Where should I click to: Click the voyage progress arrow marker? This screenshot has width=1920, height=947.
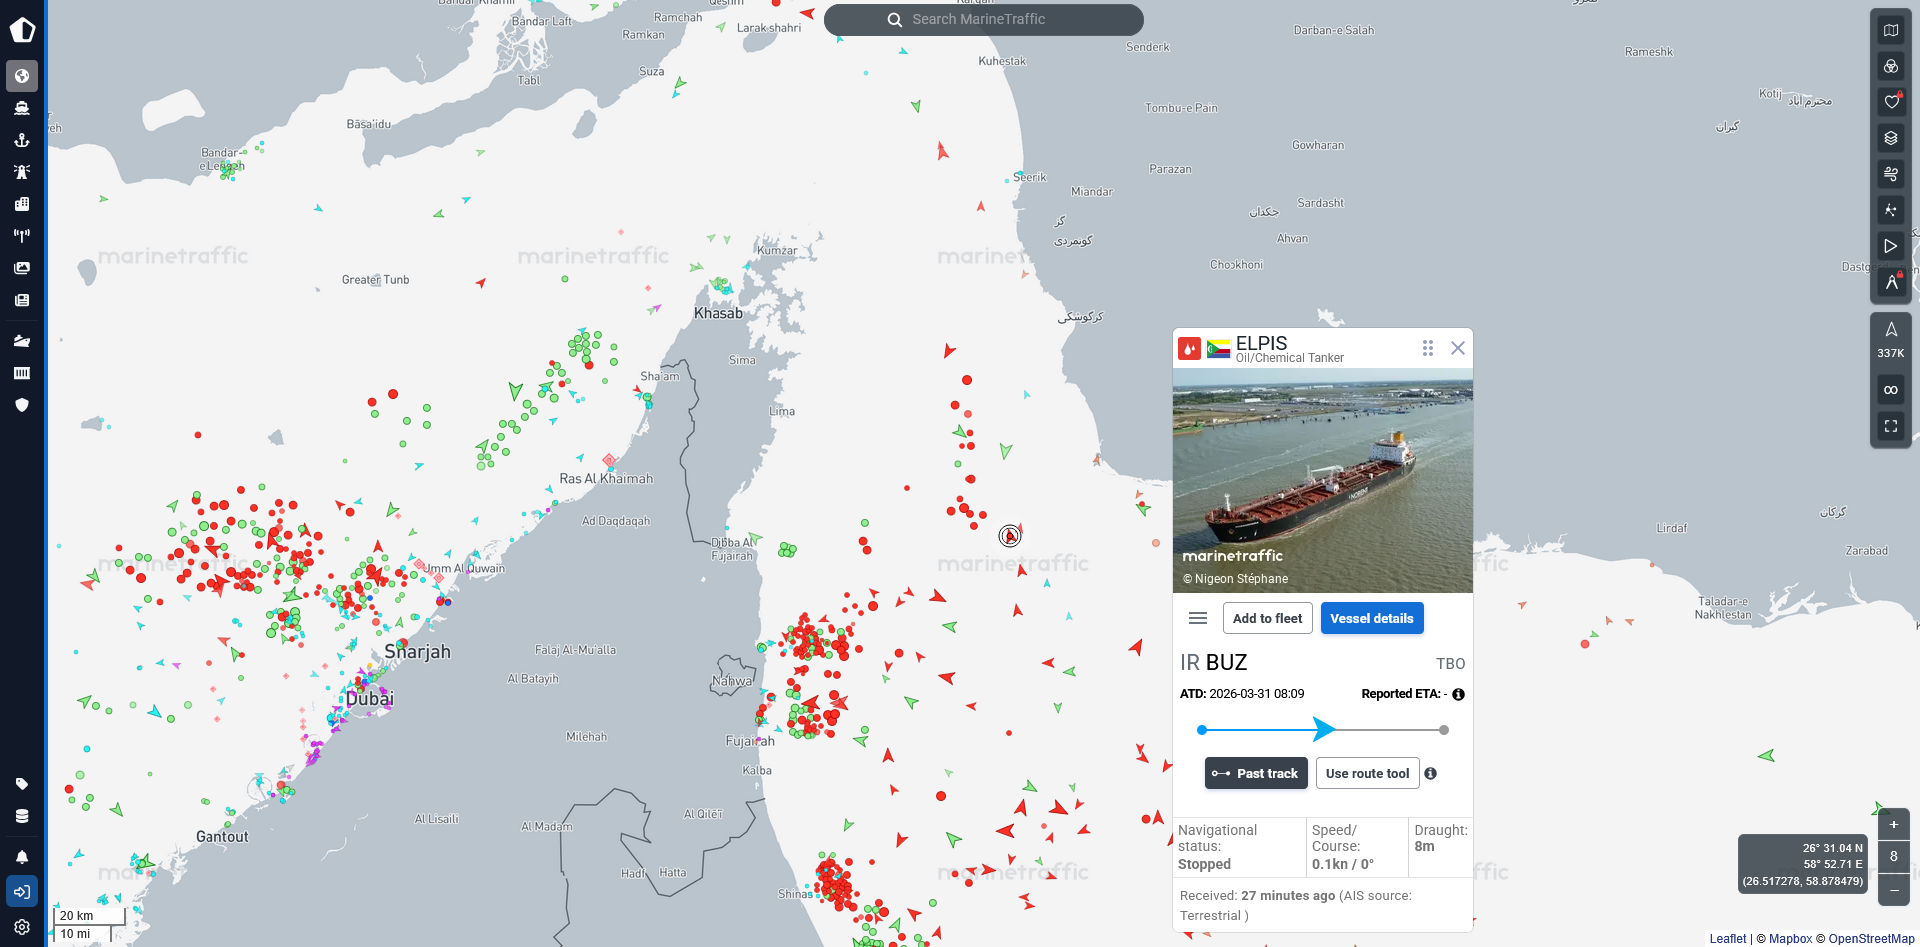point(1323,729)
